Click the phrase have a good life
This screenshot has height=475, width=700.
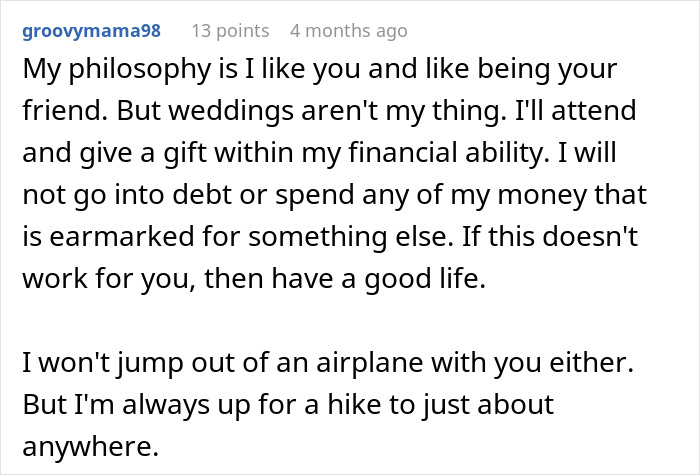coord(379,279)
